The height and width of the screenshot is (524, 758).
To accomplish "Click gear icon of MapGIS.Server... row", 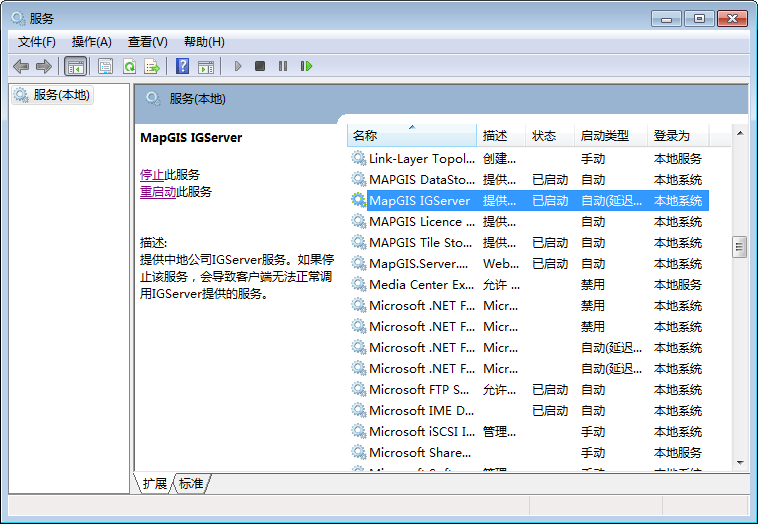I will point(358,263).
